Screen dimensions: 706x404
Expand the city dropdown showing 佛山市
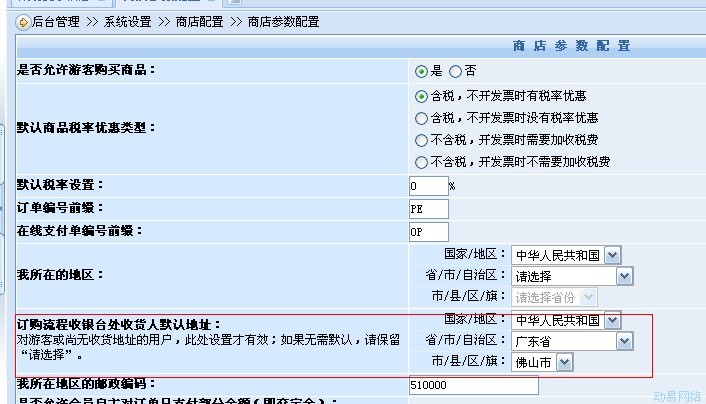[x=542, y=362]
